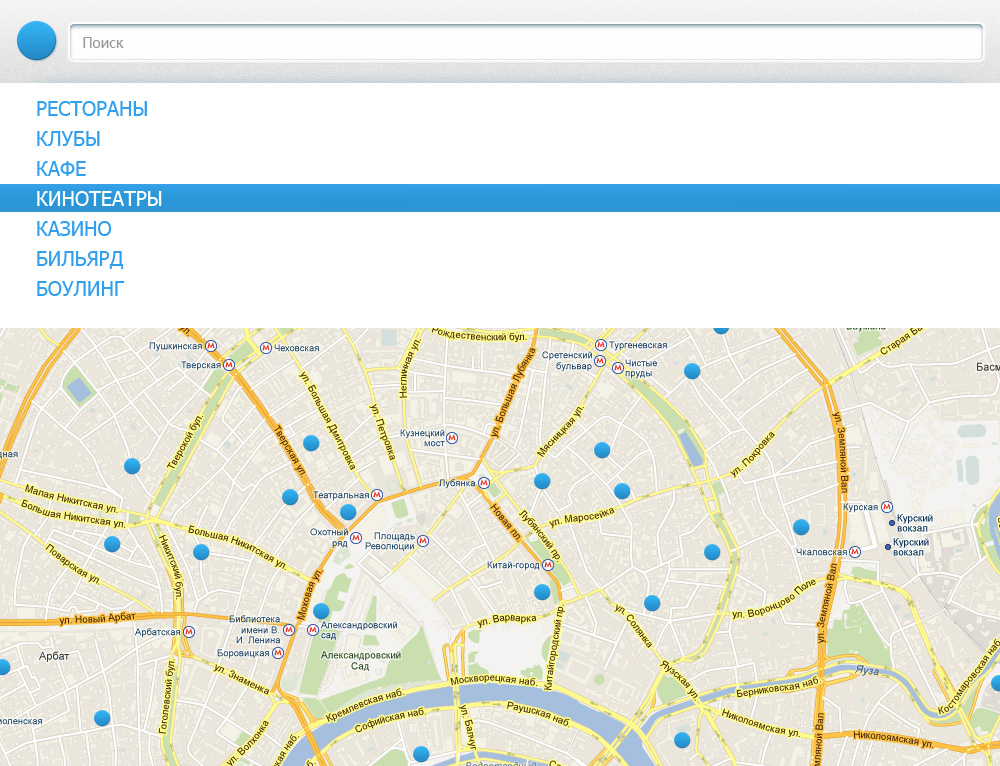Viewport: 1000px width, 766px height.
Task: Open the РЕСТОРАНЫ category
Action: [92, 109]
